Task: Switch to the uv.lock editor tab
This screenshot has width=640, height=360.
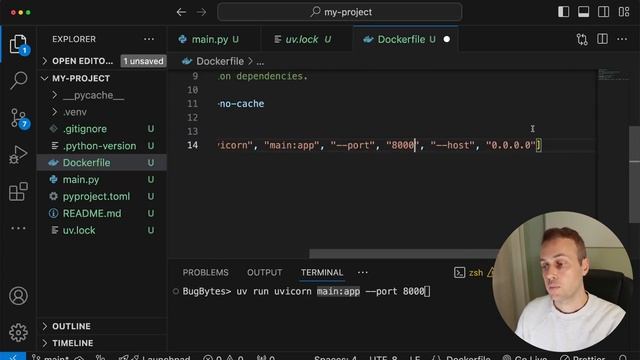Action: (306, 39)
